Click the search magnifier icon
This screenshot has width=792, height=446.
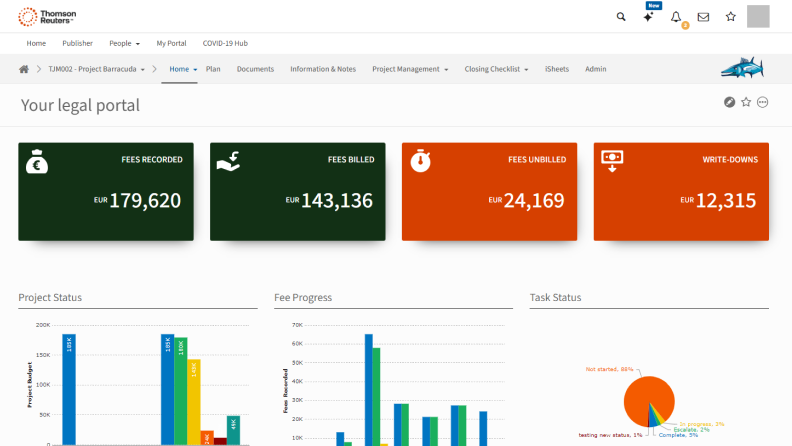(x=621, y=17)
